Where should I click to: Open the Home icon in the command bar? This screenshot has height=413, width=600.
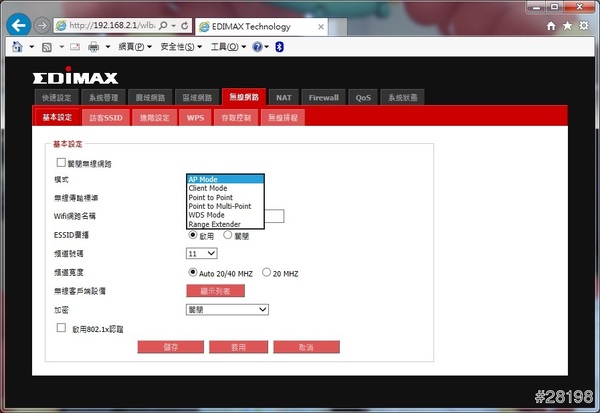17,47
